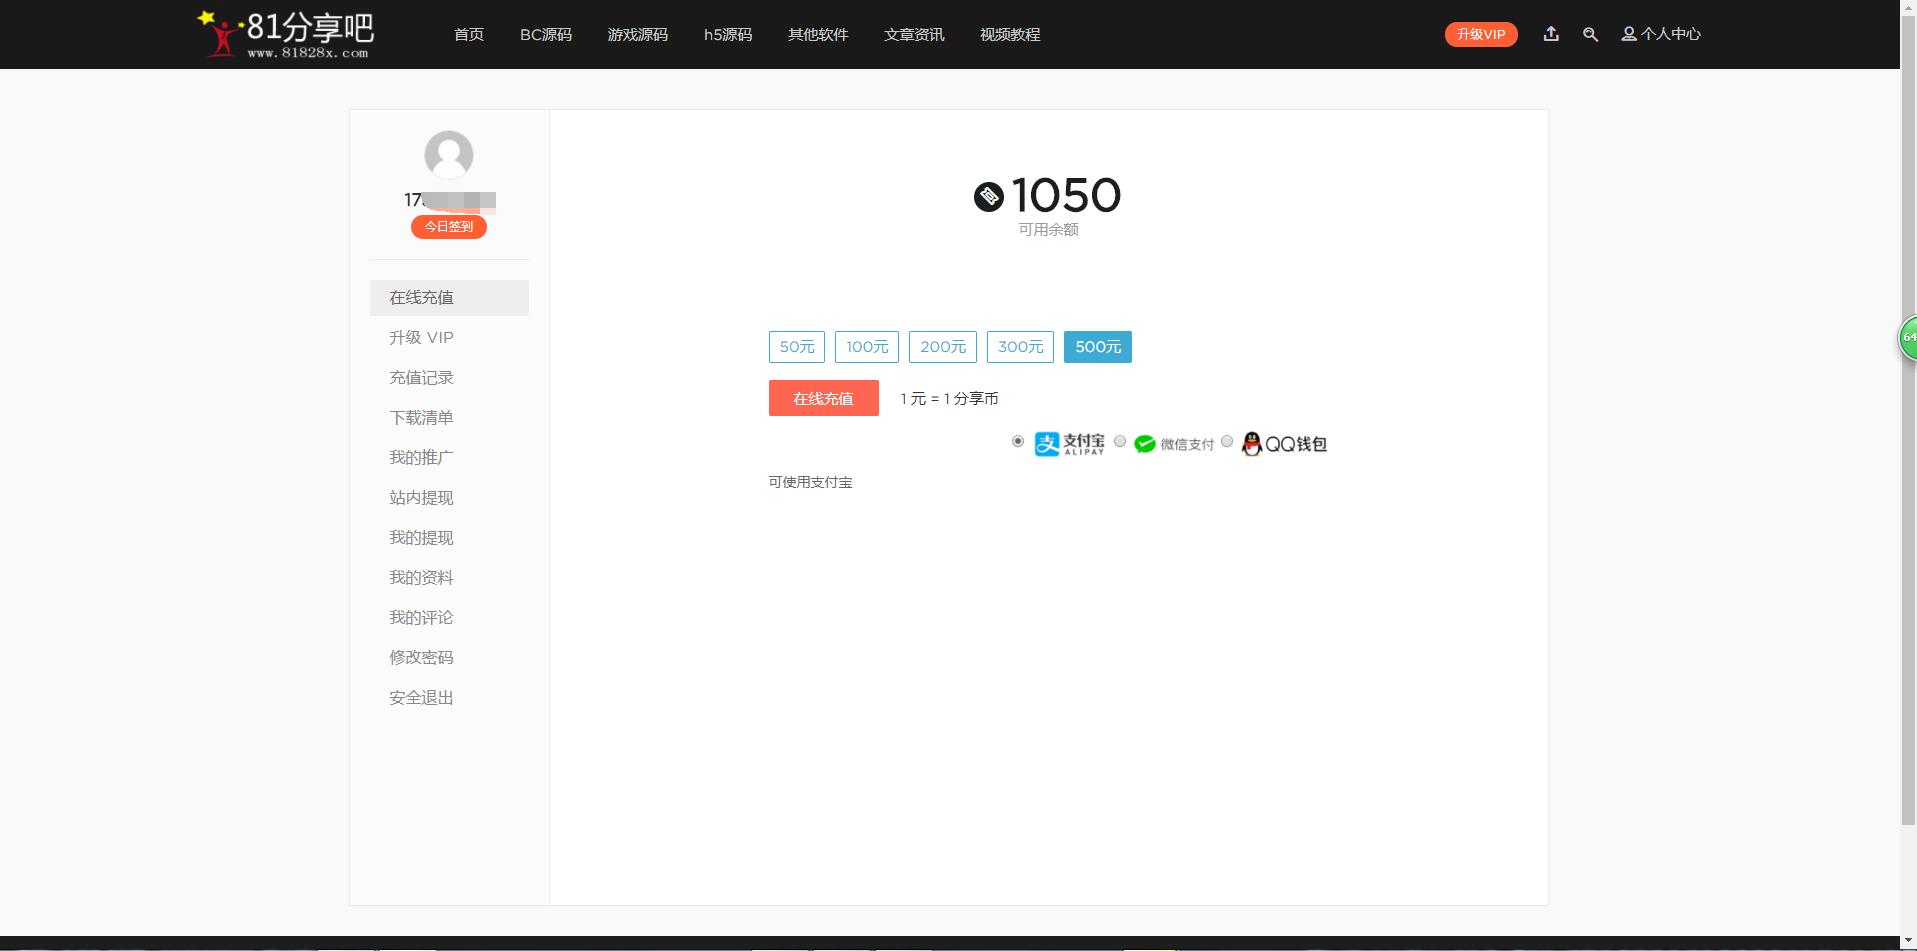Screen dimensions: 1917x951
Task: Click the QQ钱包 penguin icon
Action: point(1251,444)
